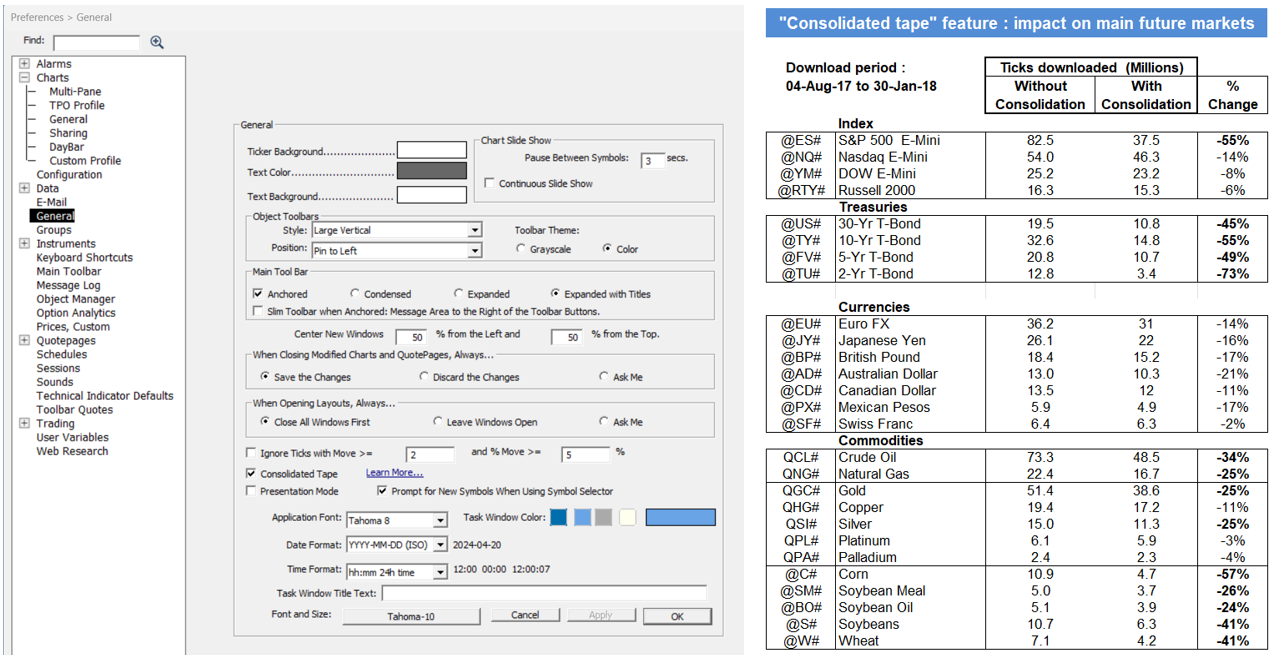Open Keyboard Shortcuts preferences

85,258
